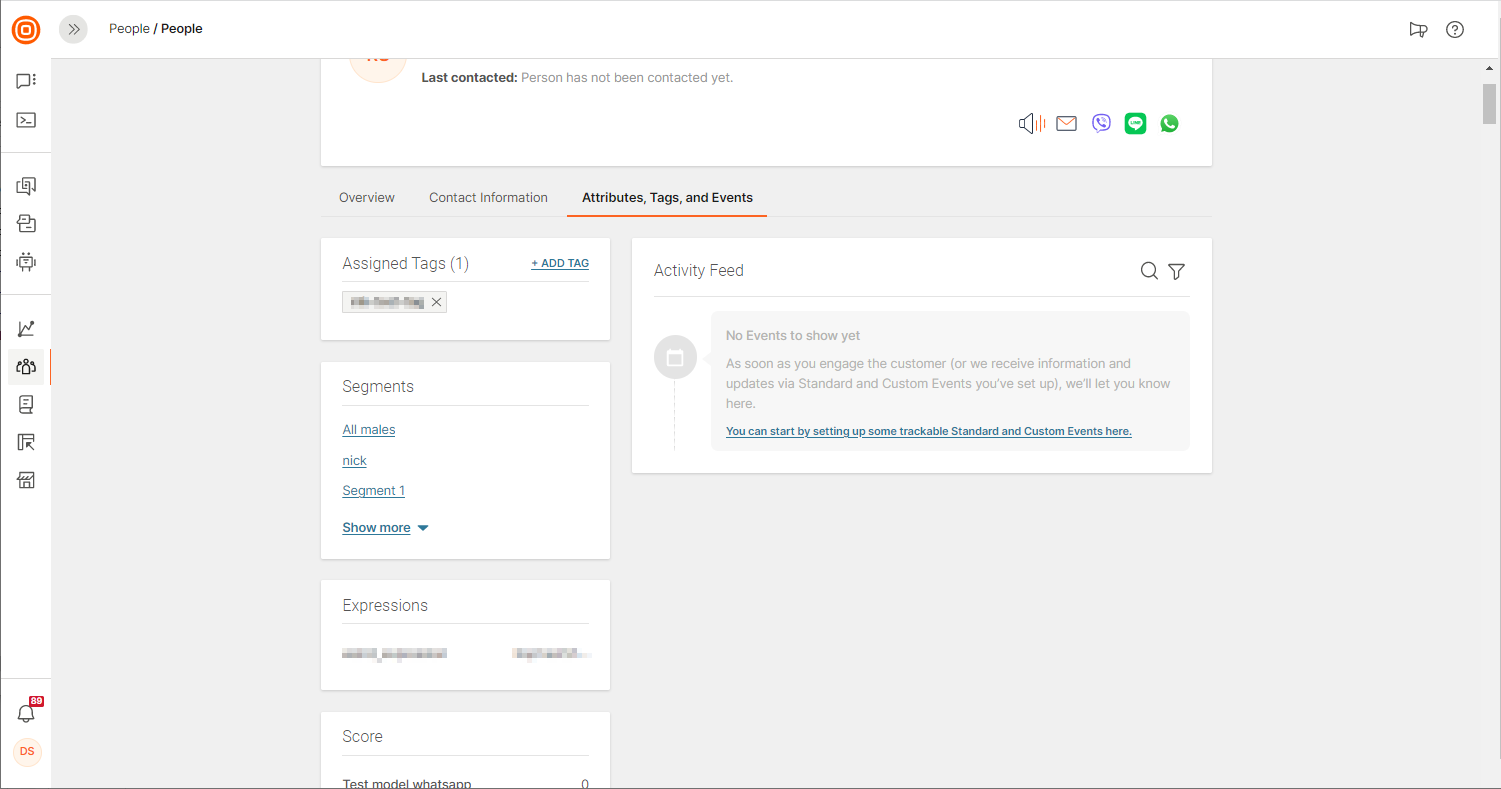This screenshot has width=1501, height=789.
Task: Expand the sidebar with double chevron
Action: pyautogui.click(x=73, y=29)
